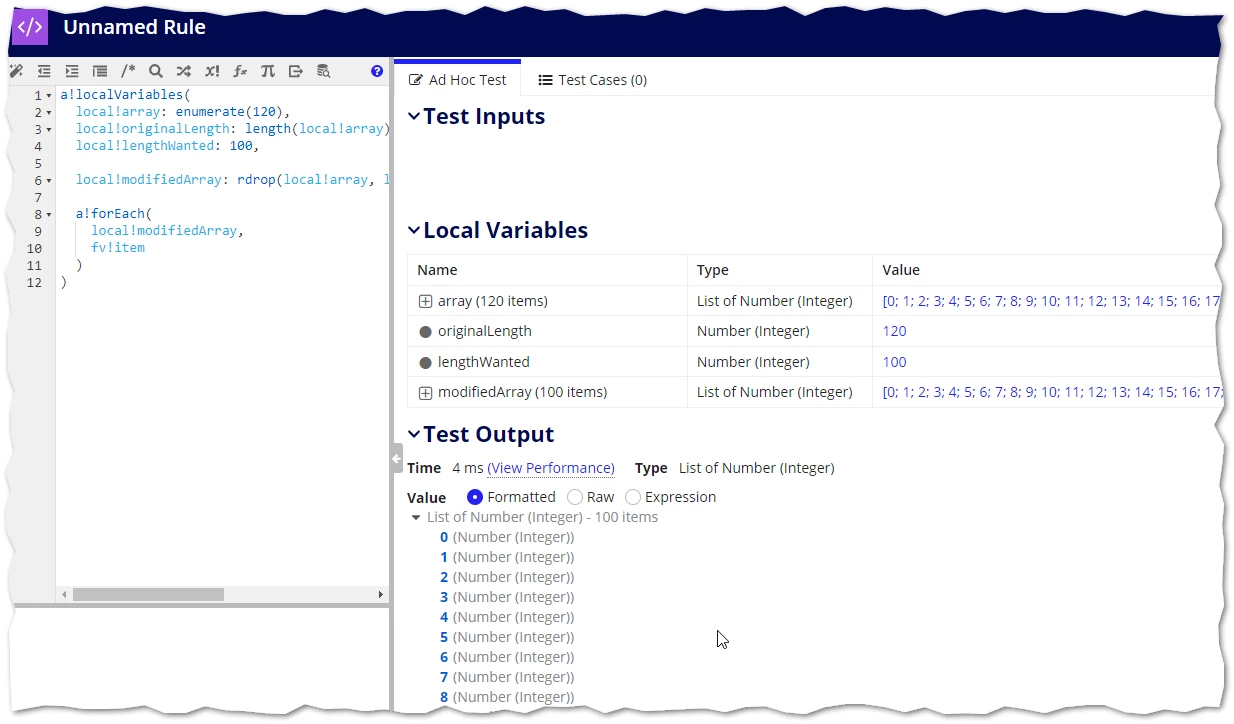Click the pi constant toolbar icon
This screenshot has height=724, width=1234.
[x=268, y=71]
